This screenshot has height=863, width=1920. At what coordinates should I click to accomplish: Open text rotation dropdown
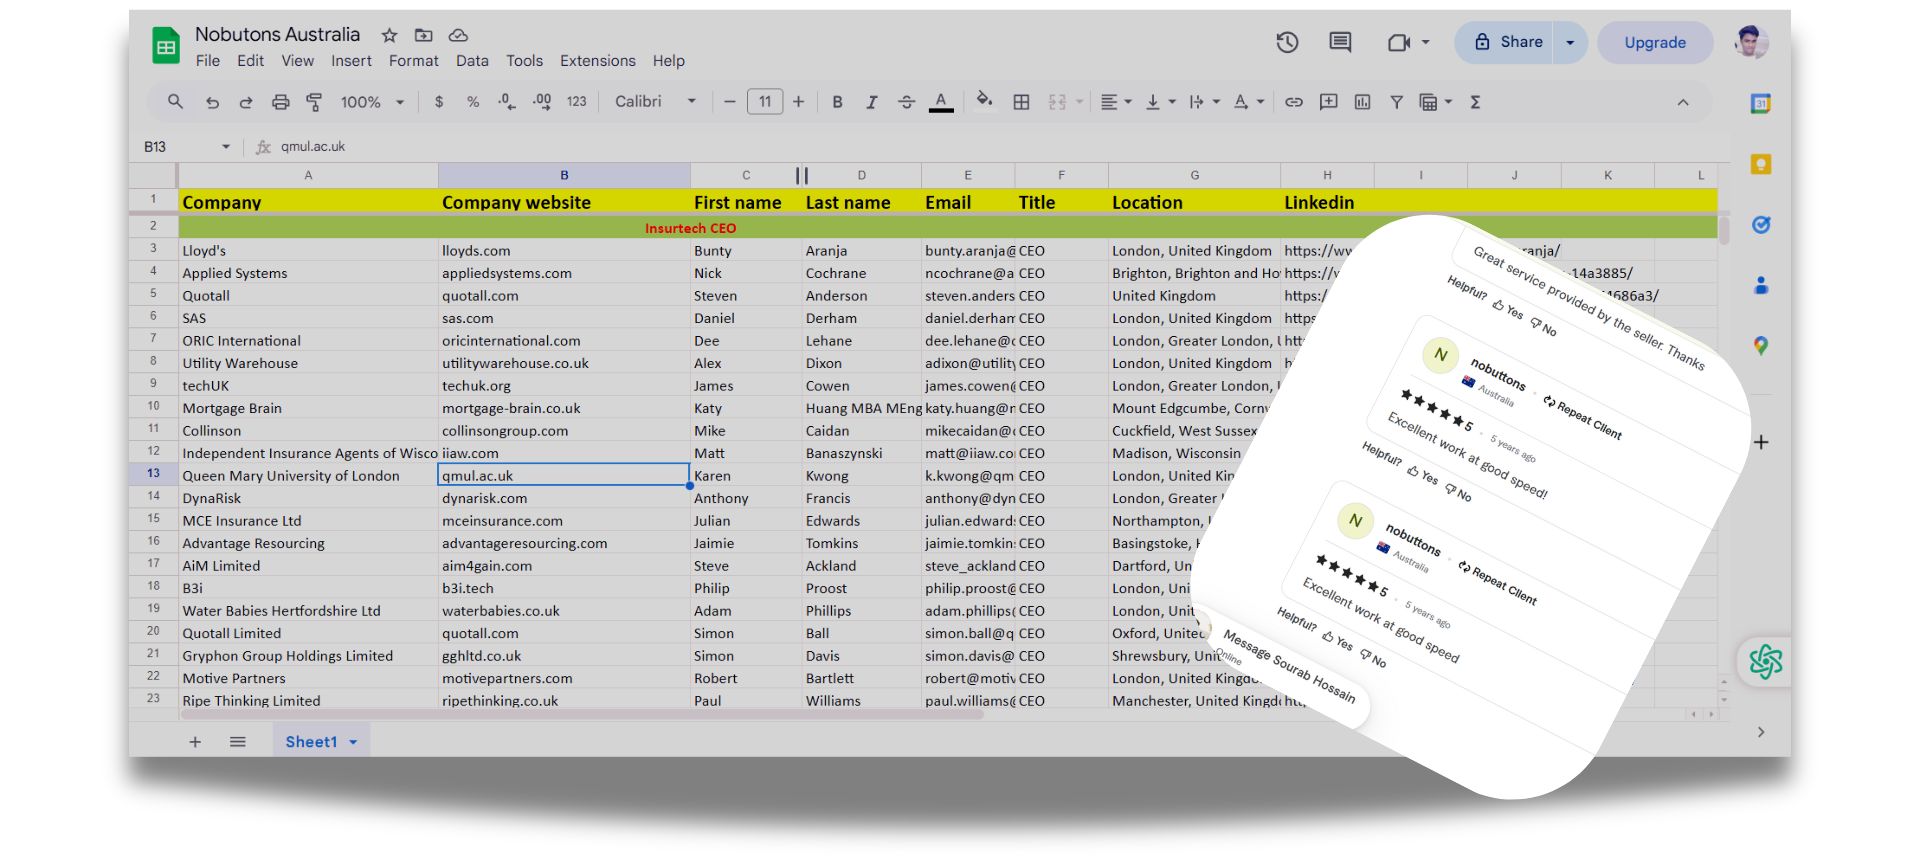[x=1248, y=102]
